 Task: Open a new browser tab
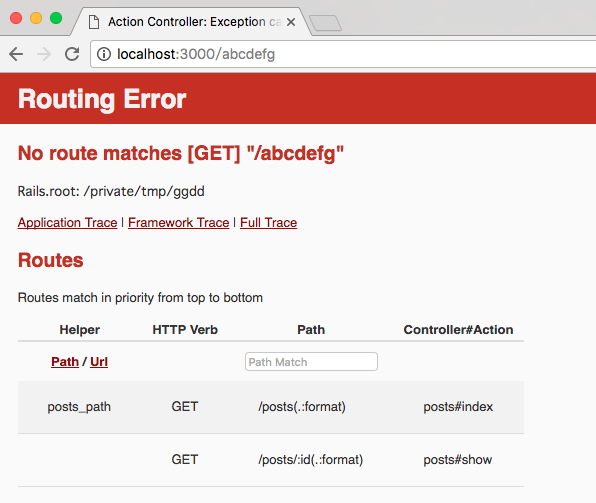click(325, 23)
